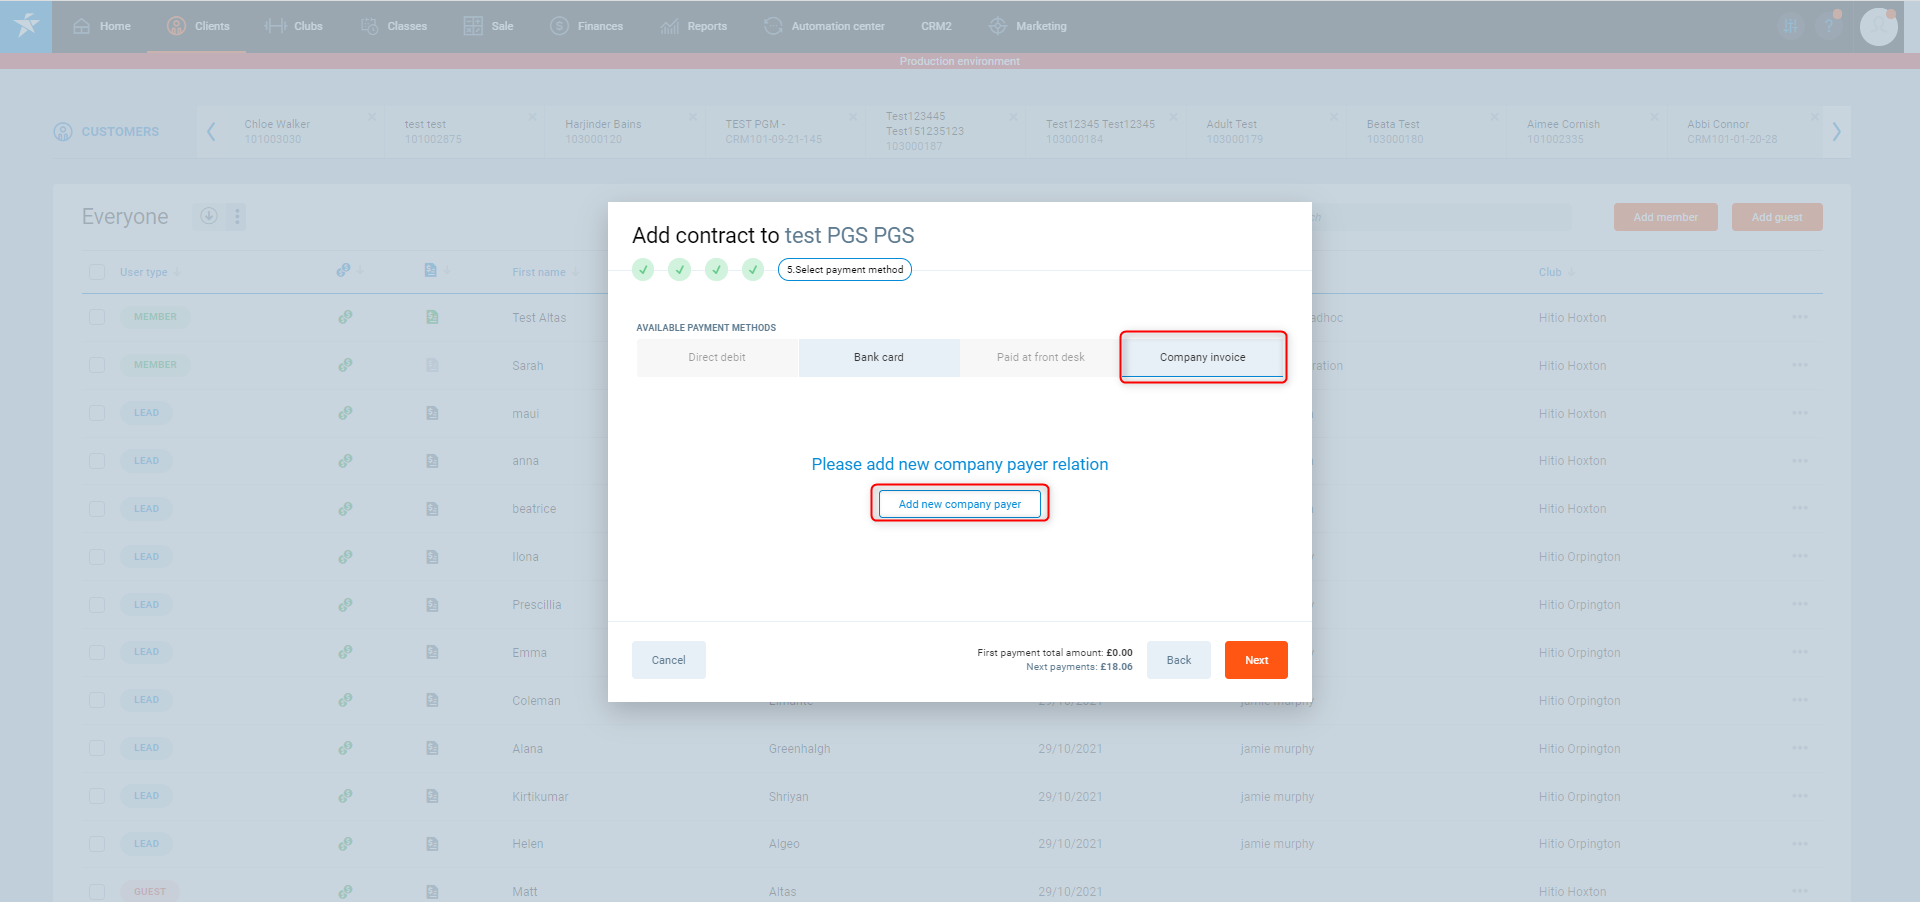Viewport: 1920px width, 902px height.
Task: Open the user avatar in top-right corner
Action: pyautogui.click(x=1878, y=27)
